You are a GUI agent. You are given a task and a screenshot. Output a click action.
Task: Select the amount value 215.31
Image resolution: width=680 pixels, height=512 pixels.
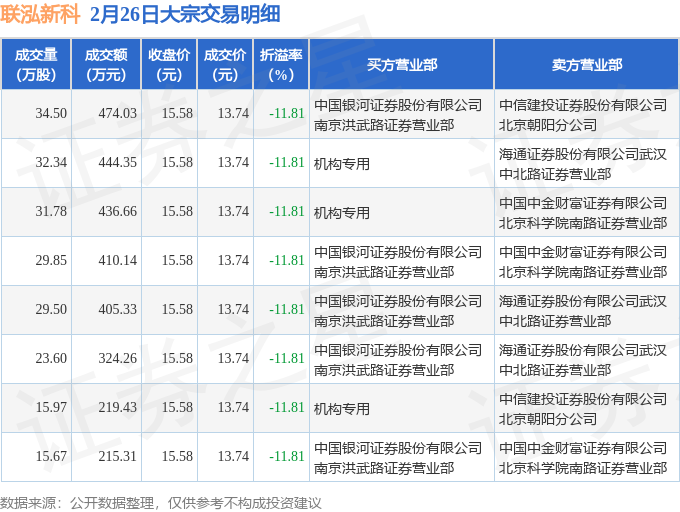[x=118, y=457]
